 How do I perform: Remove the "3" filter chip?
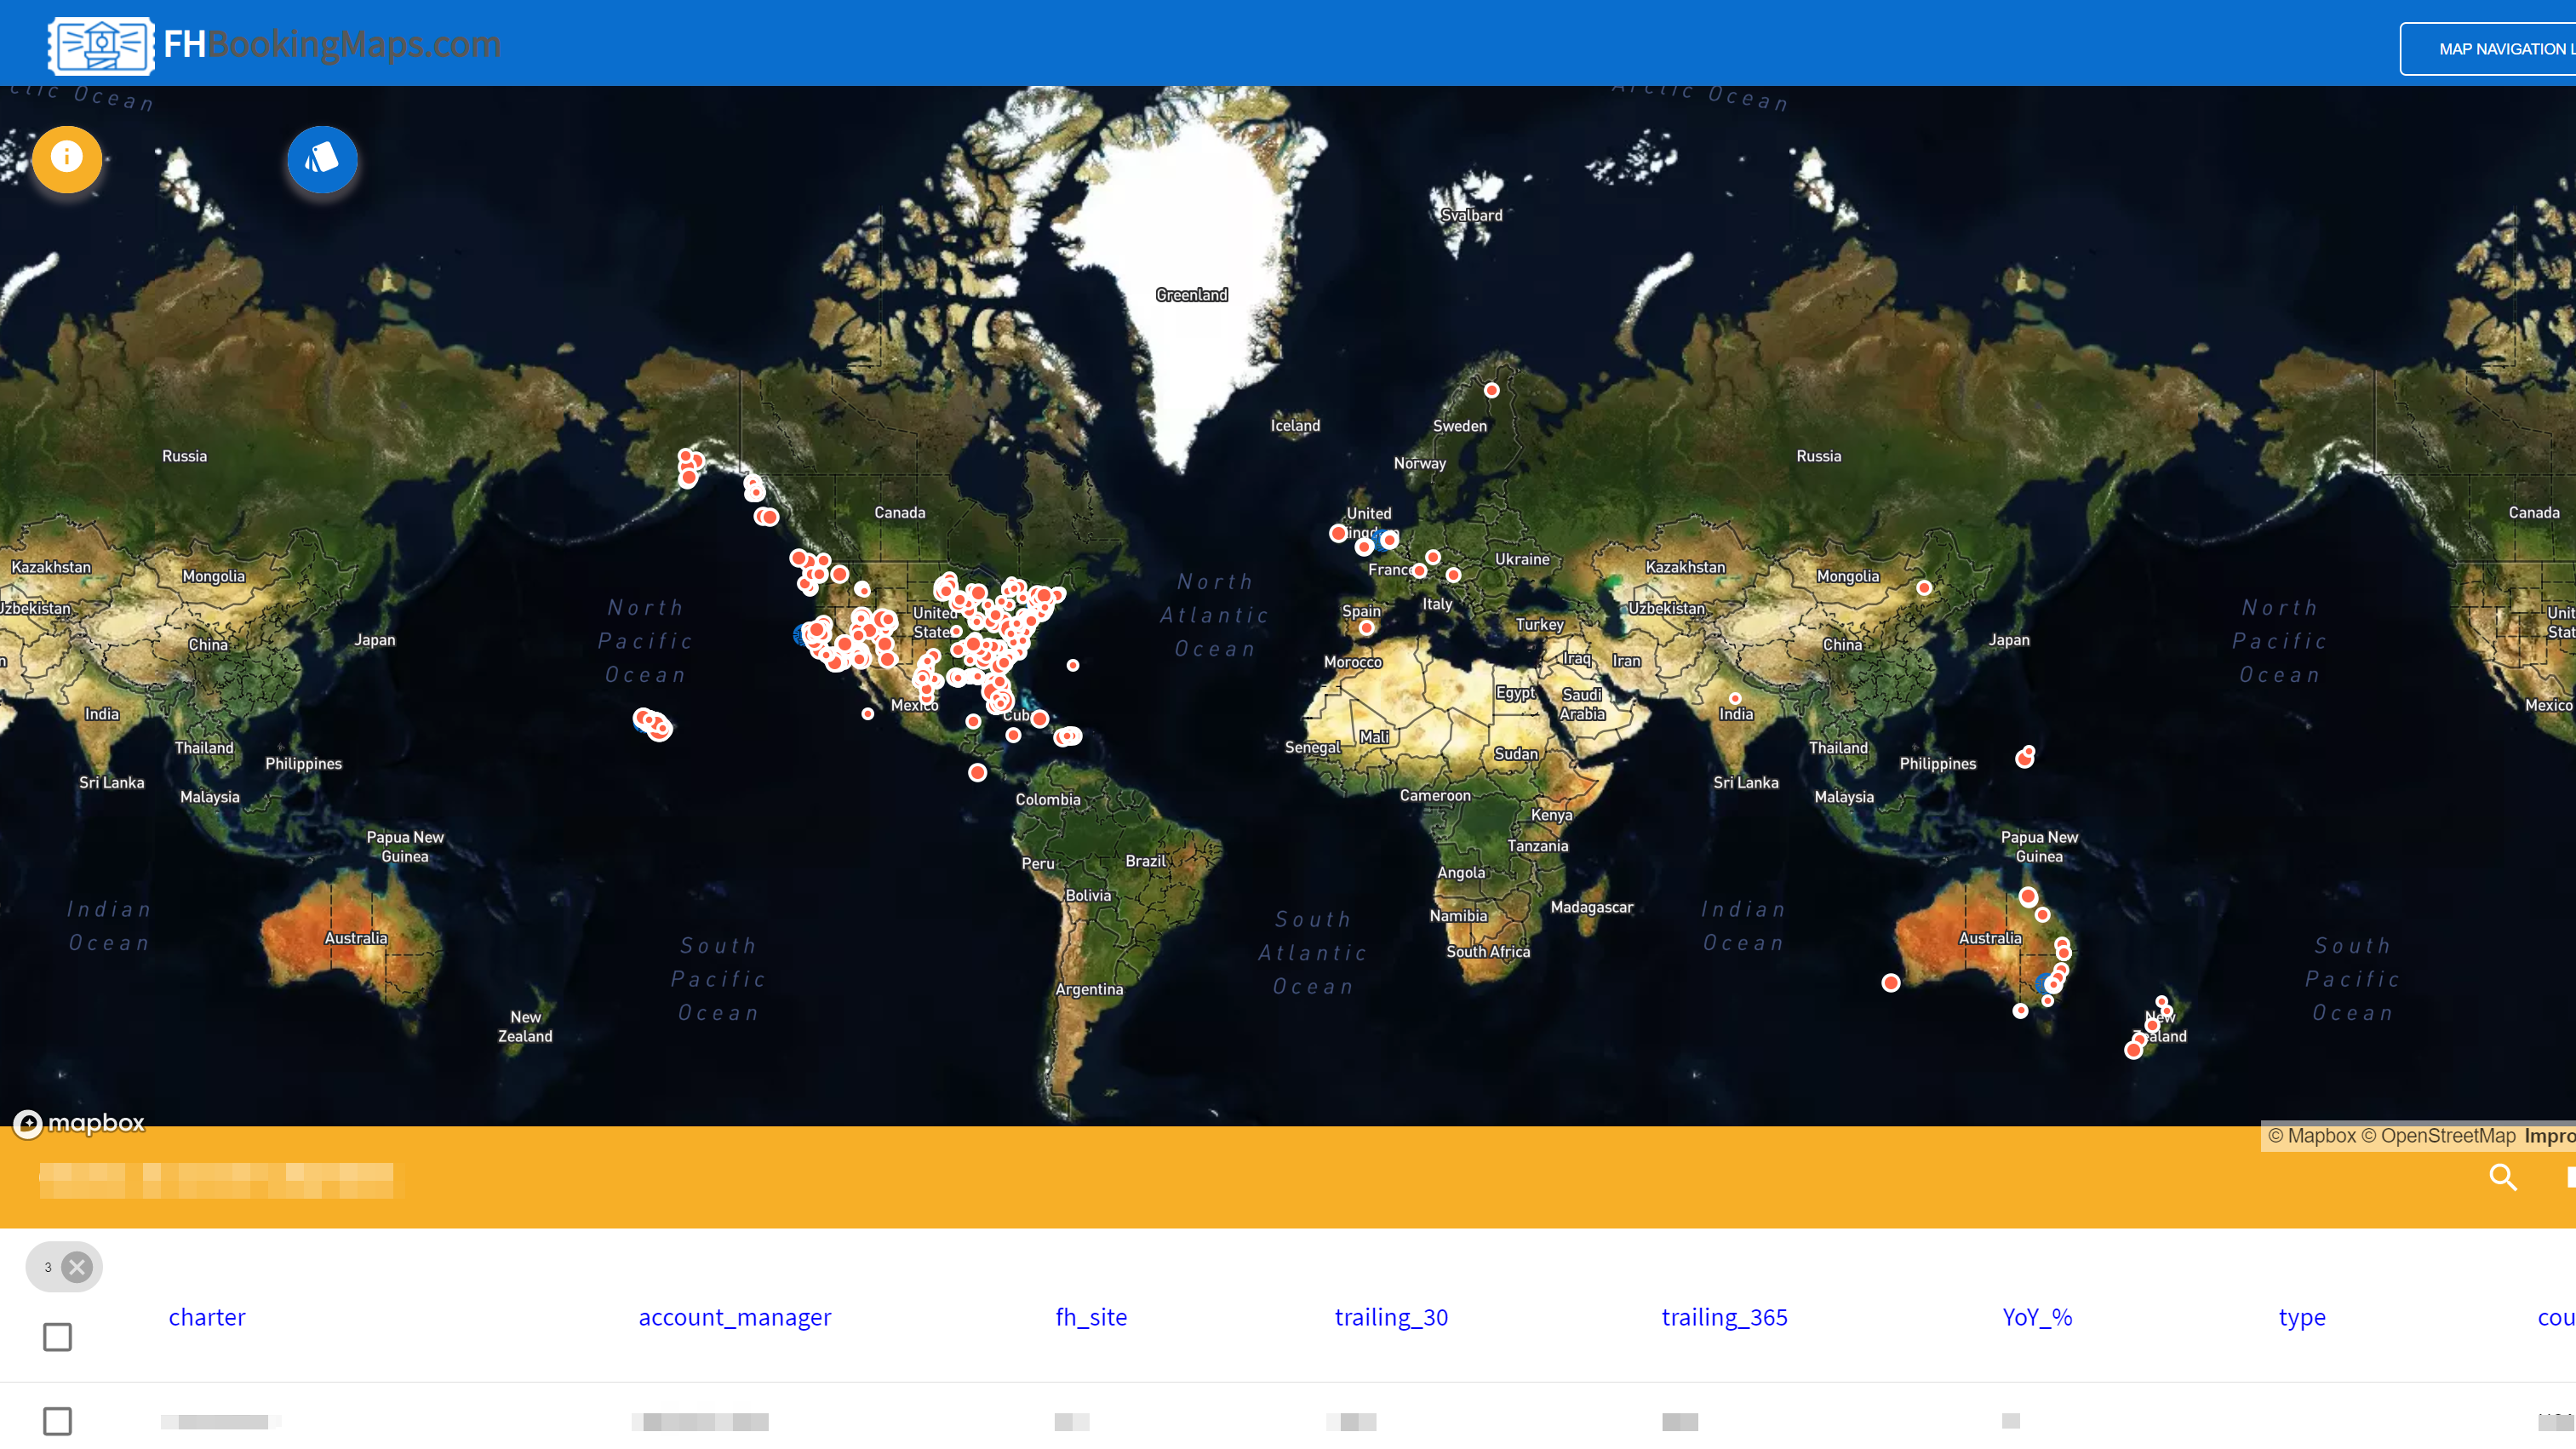(77, 1267)
